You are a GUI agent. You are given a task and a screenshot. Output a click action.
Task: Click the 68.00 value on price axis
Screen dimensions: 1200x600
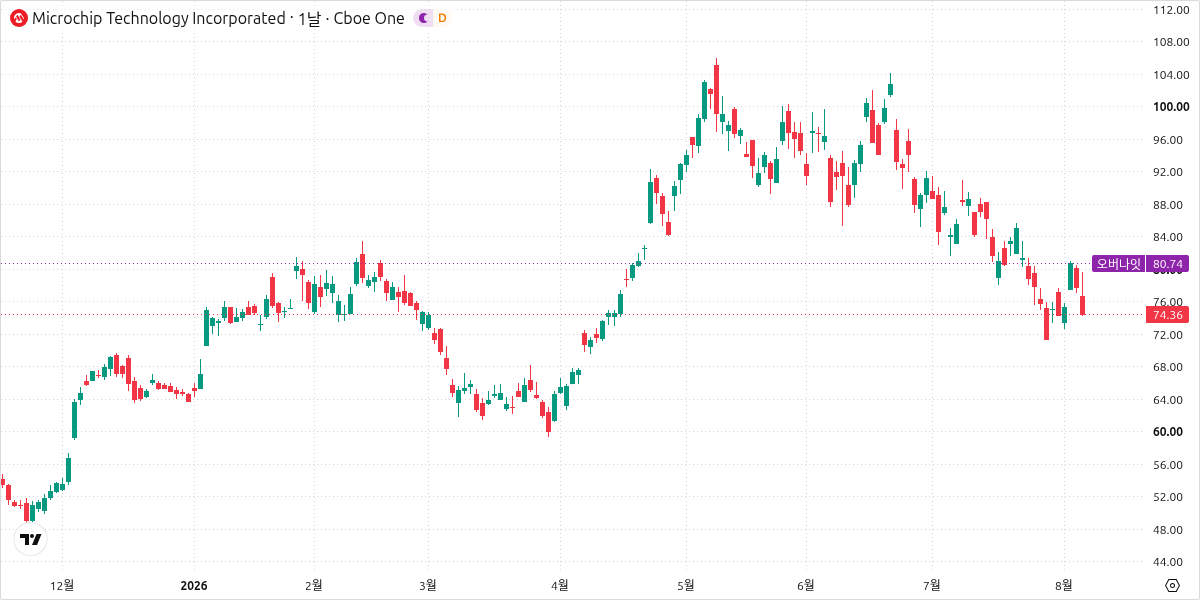1170,367
